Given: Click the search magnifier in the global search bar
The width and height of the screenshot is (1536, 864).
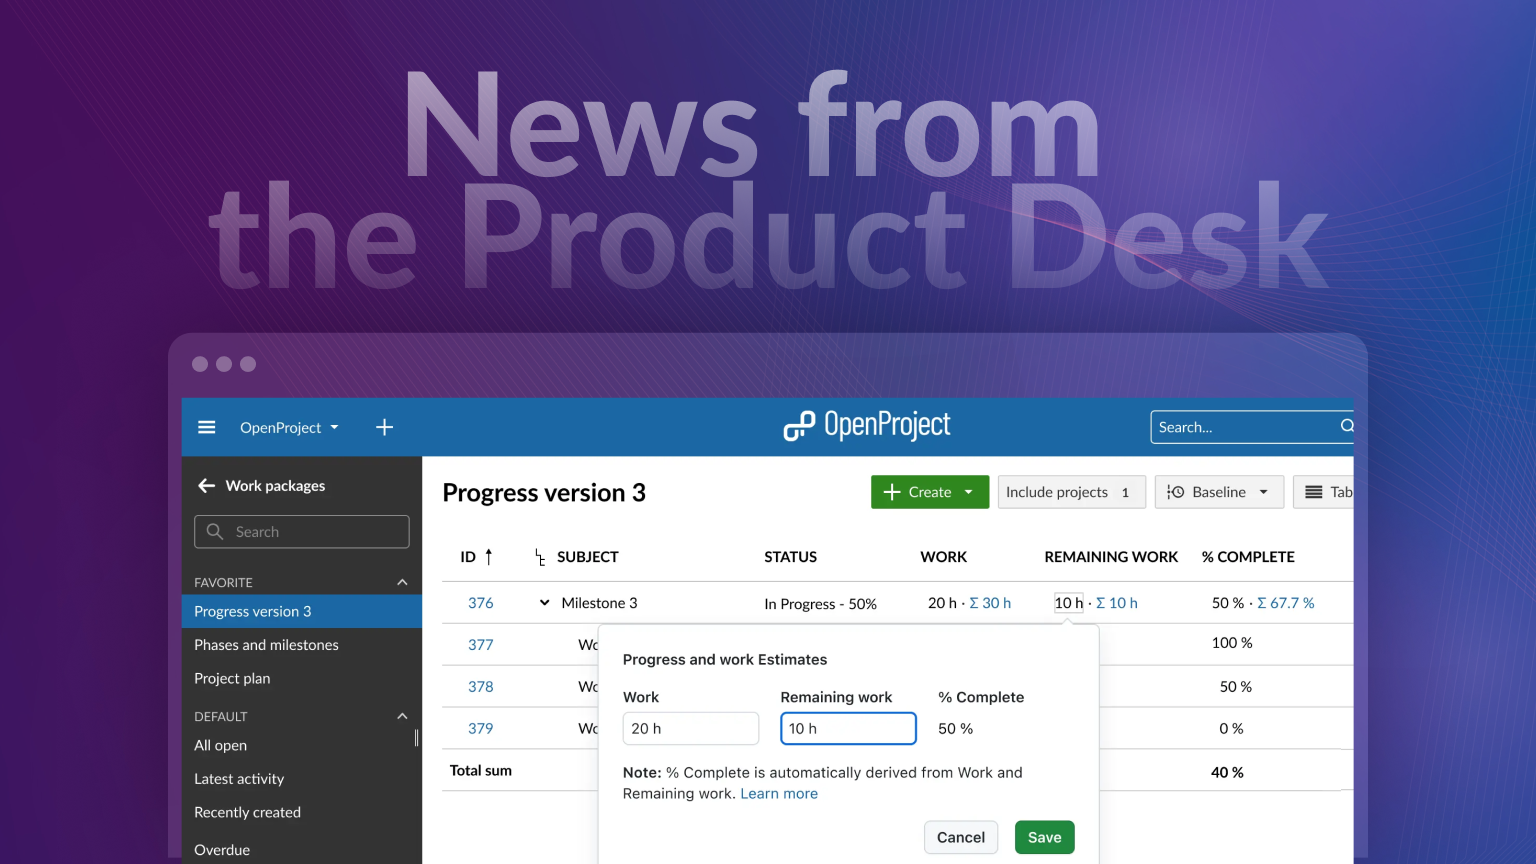Looking at the screenshot, I should tap(1345, 426).
